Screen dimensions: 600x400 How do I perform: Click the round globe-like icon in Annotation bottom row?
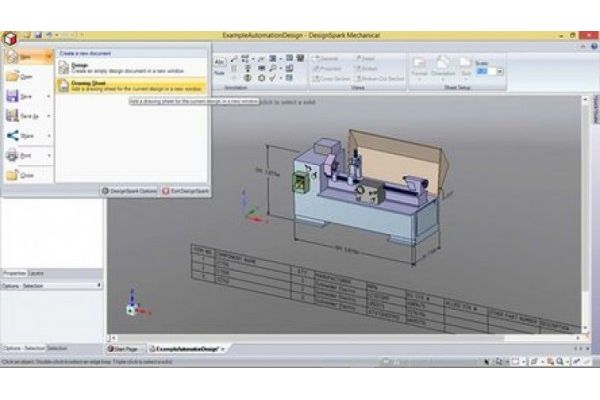(x=248, y=78)
